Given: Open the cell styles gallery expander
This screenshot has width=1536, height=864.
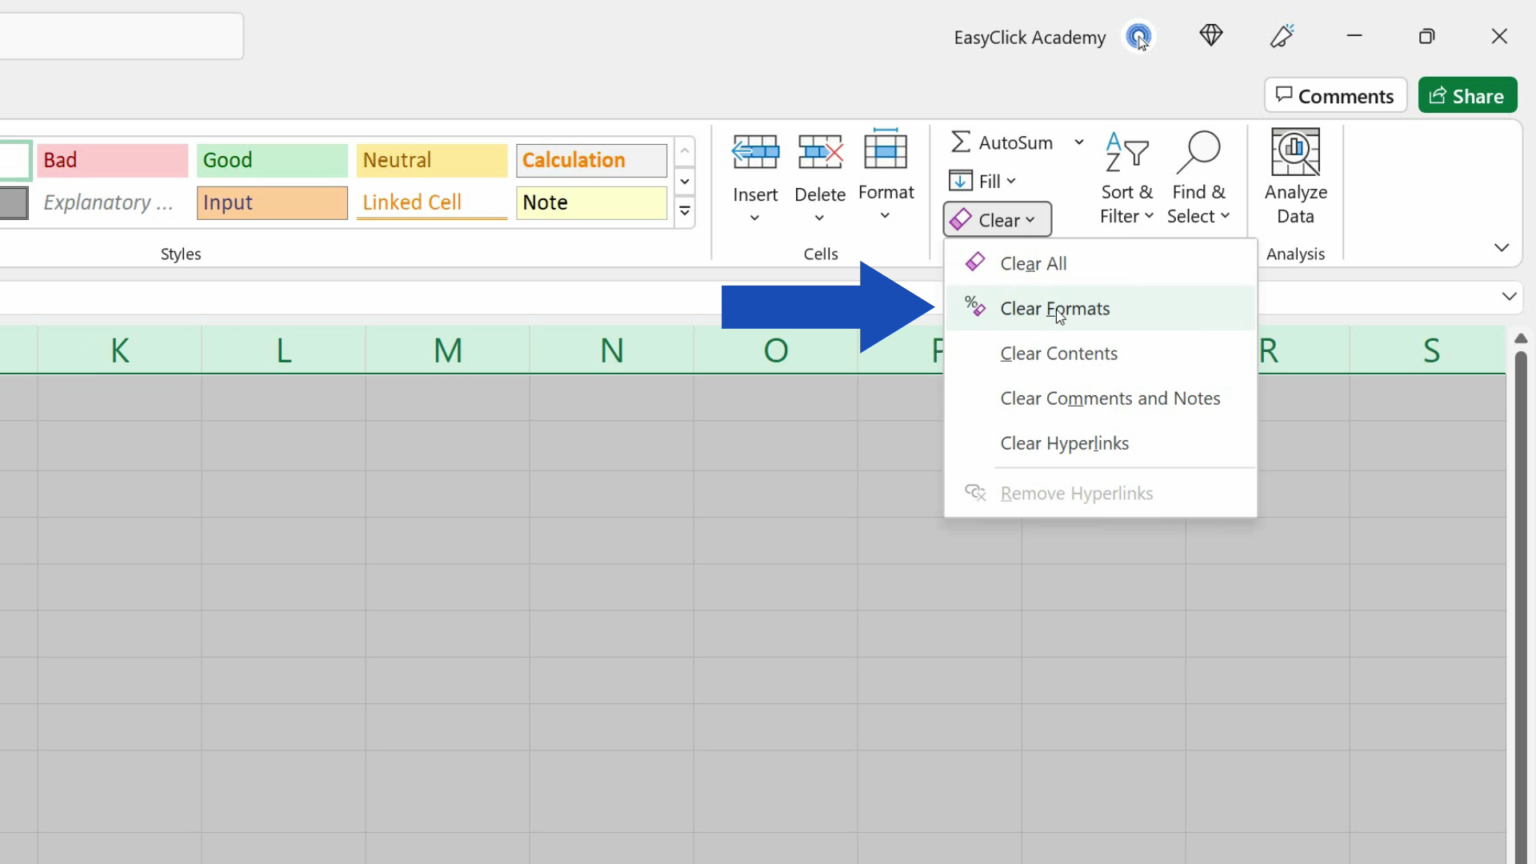Looking at the screenshot, I should click(684, 212).
